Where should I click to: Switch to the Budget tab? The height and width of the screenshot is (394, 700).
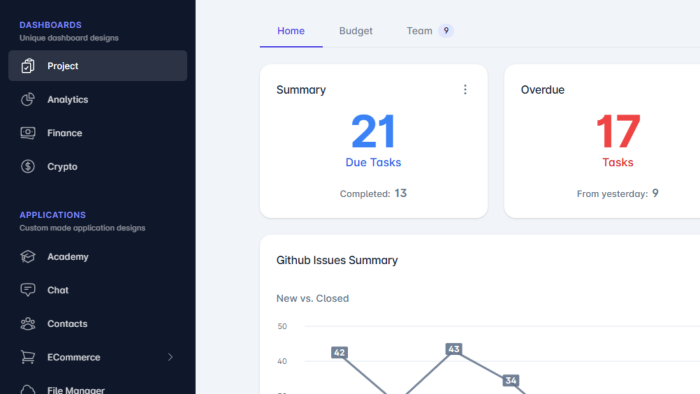(356, 31)
